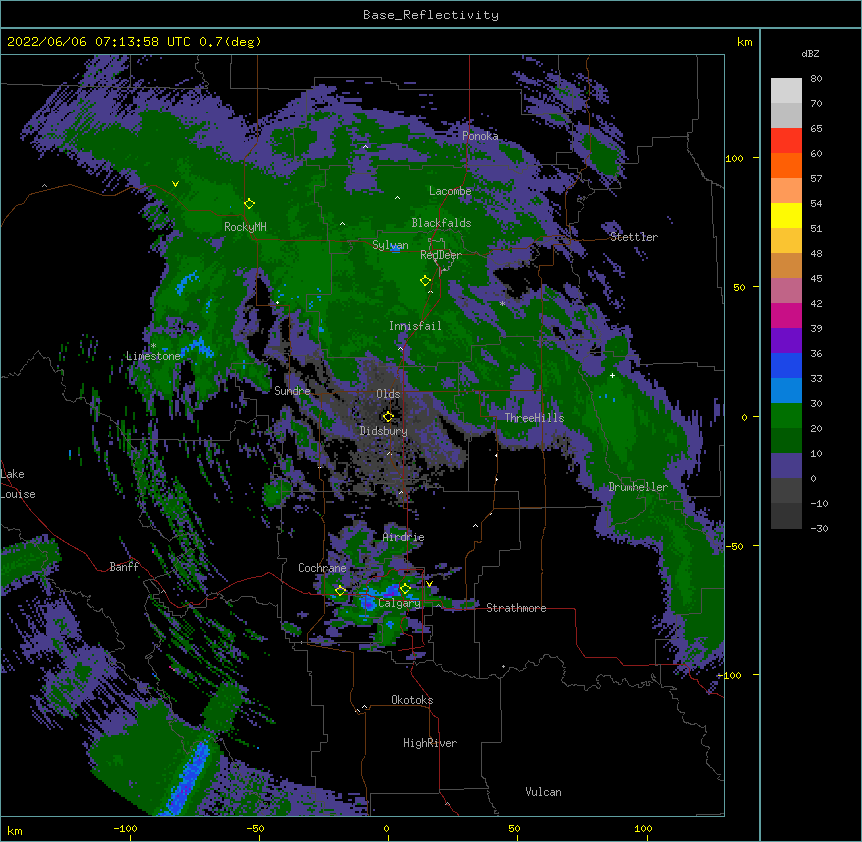Click the Blackfalds city label

pyautogui.click(x=441, y=223)
